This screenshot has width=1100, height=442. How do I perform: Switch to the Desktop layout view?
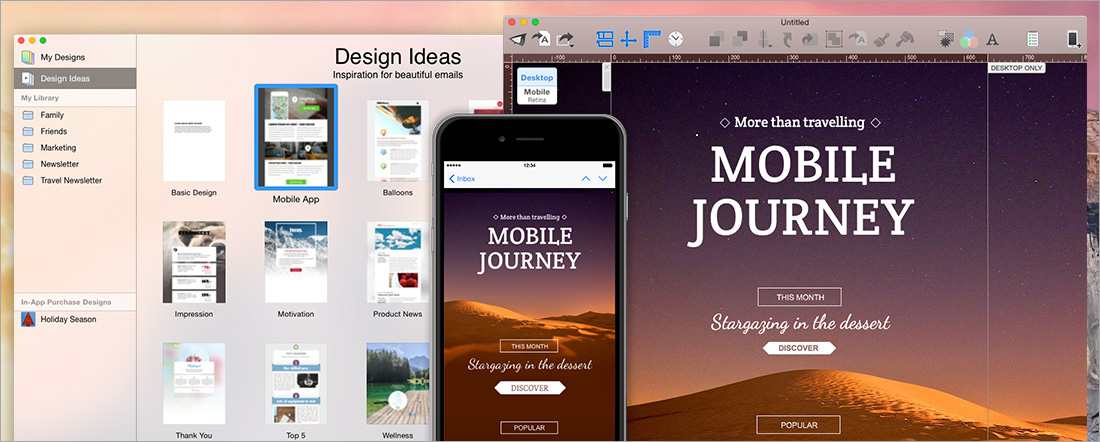click(537, 77)
